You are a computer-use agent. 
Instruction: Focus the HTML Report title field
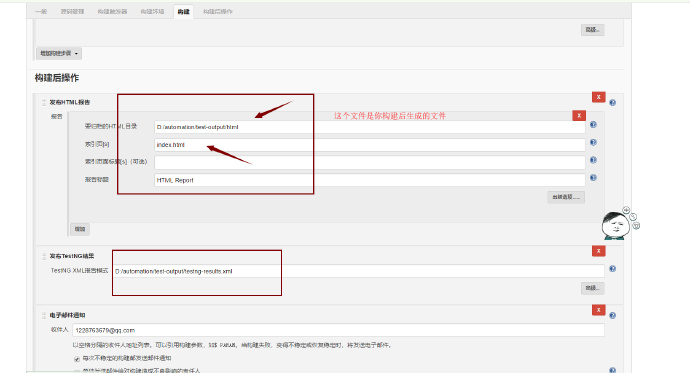[370, 180]
